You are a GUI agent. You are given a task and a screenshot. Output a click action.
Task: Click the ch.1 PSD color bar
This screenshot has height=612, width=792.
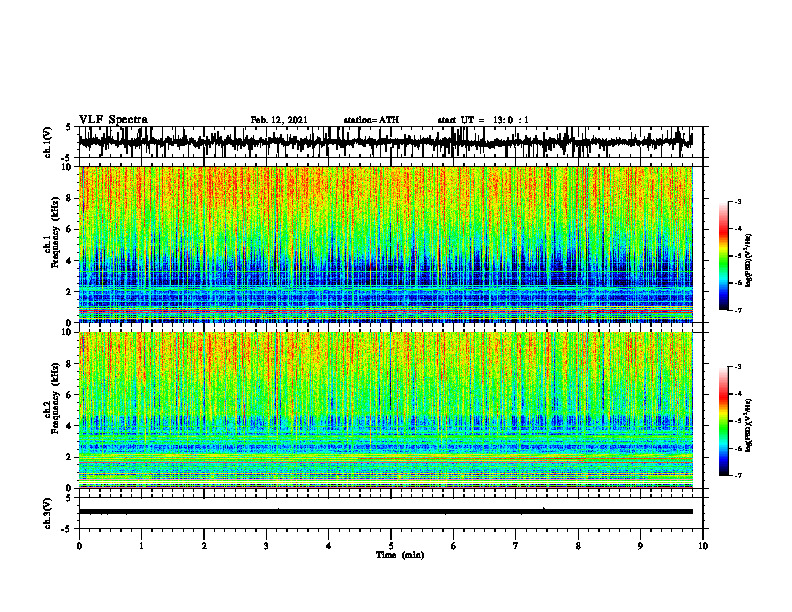723,256
